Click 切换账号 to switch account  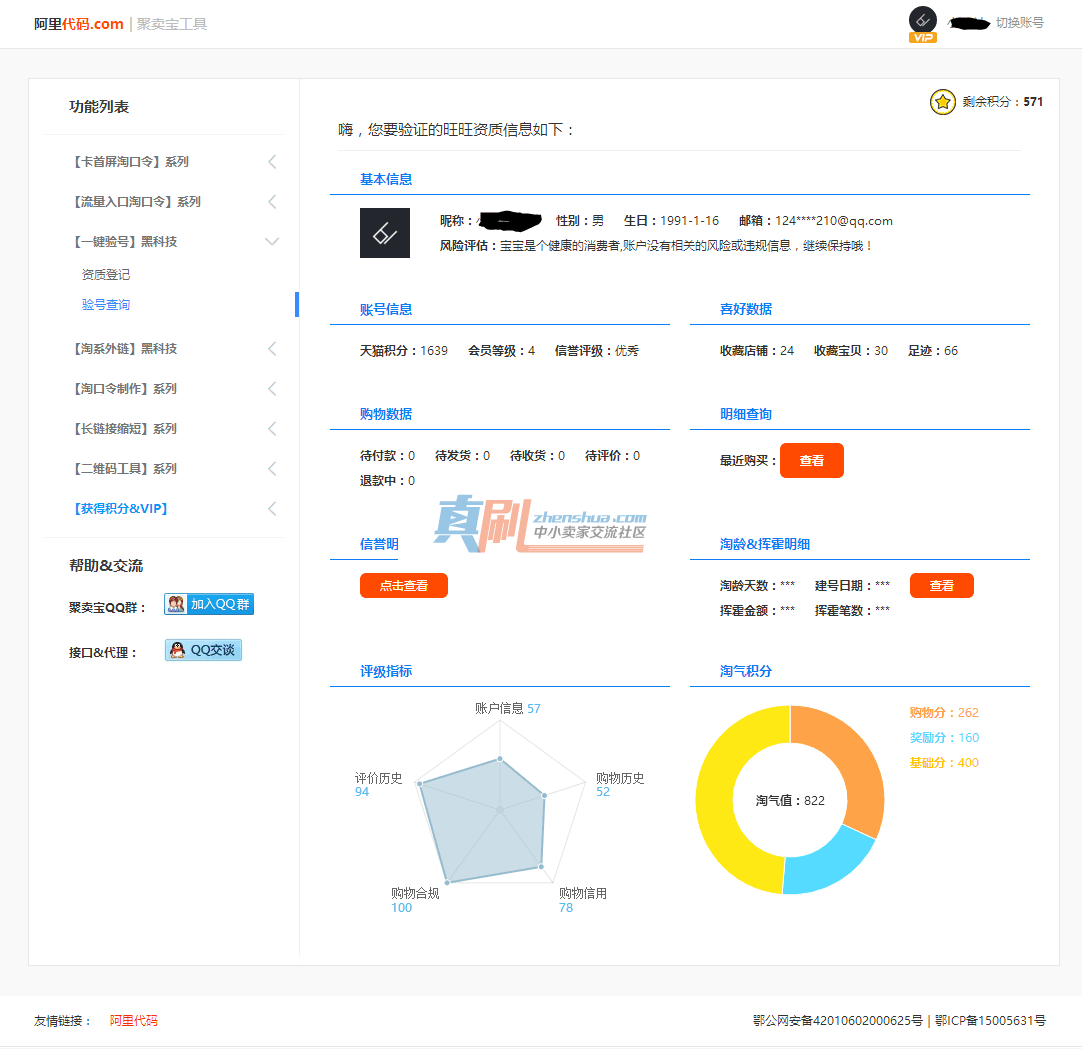[1019, 23]
